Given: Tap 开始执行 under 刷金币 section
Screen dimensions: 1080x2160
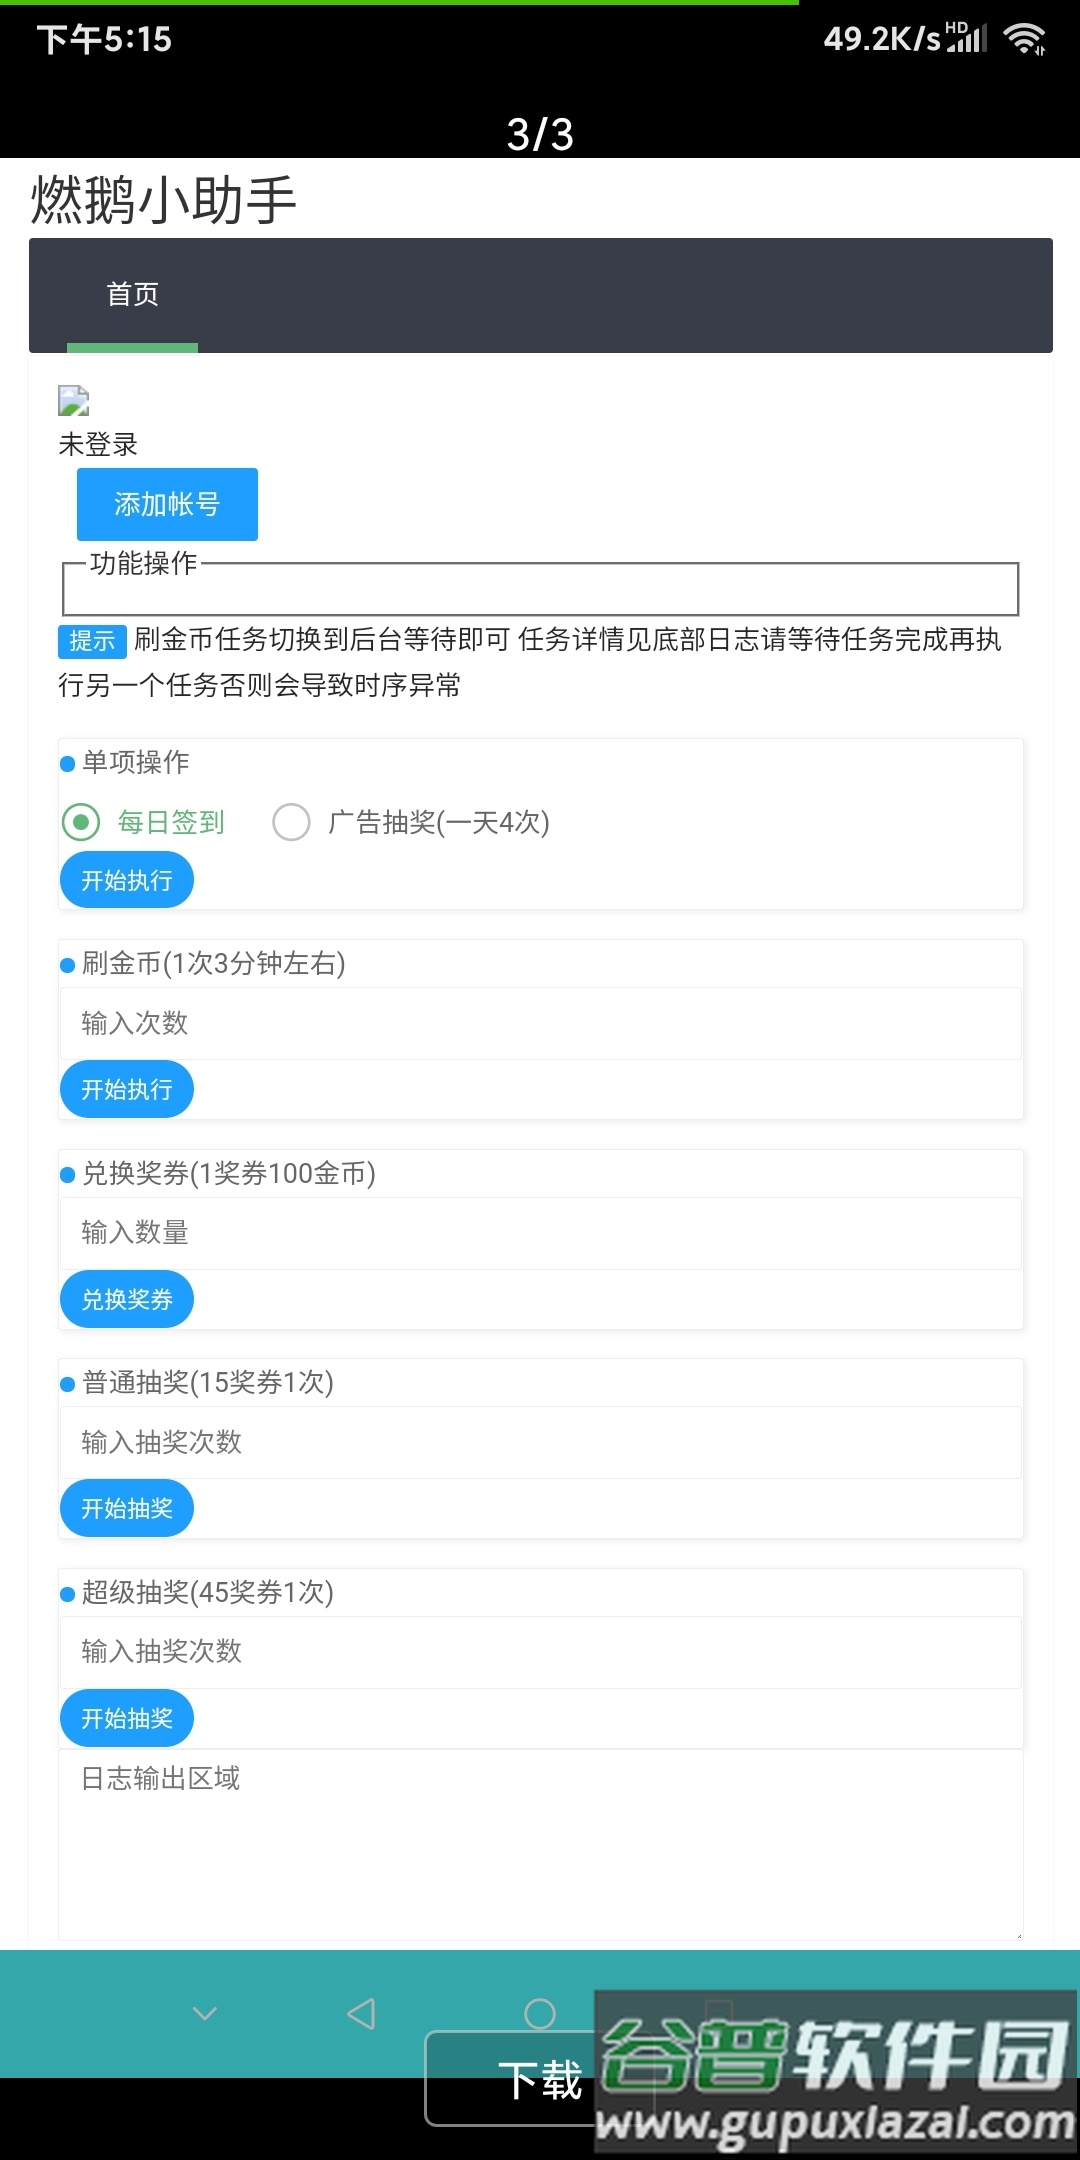Looking at the screenshot, I should coord(126,1088).
